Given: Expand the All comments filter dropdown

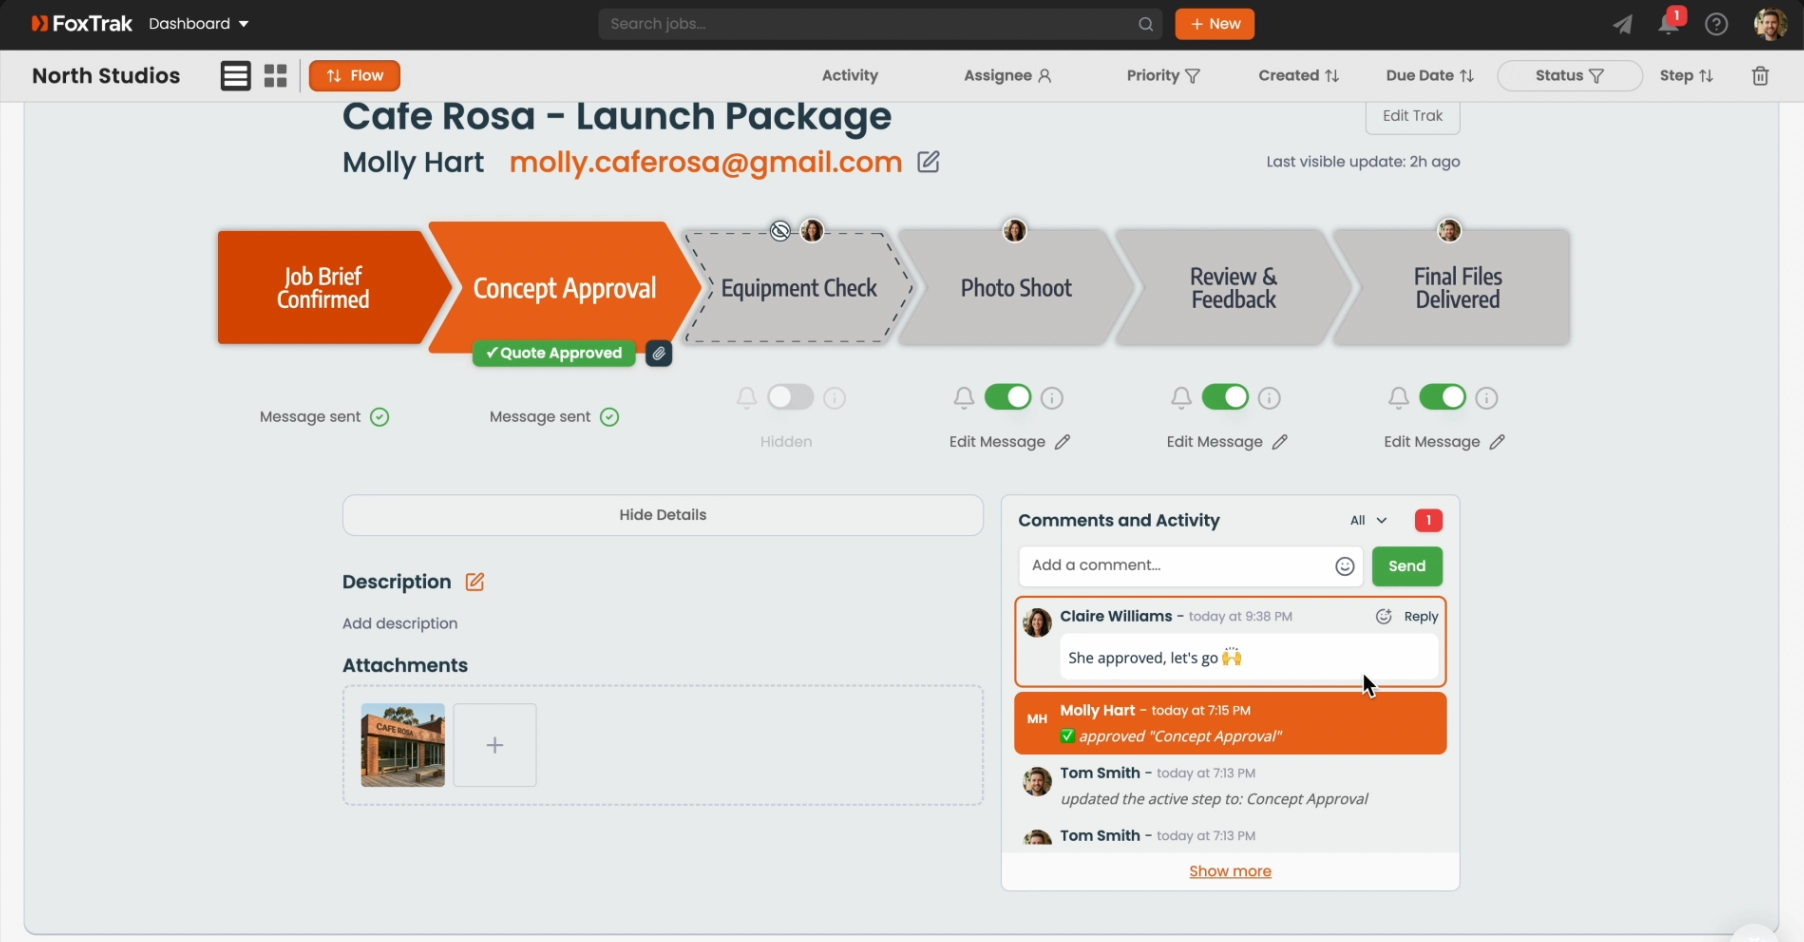Looking at the screenshot, I should click(x=1369, y=520).
